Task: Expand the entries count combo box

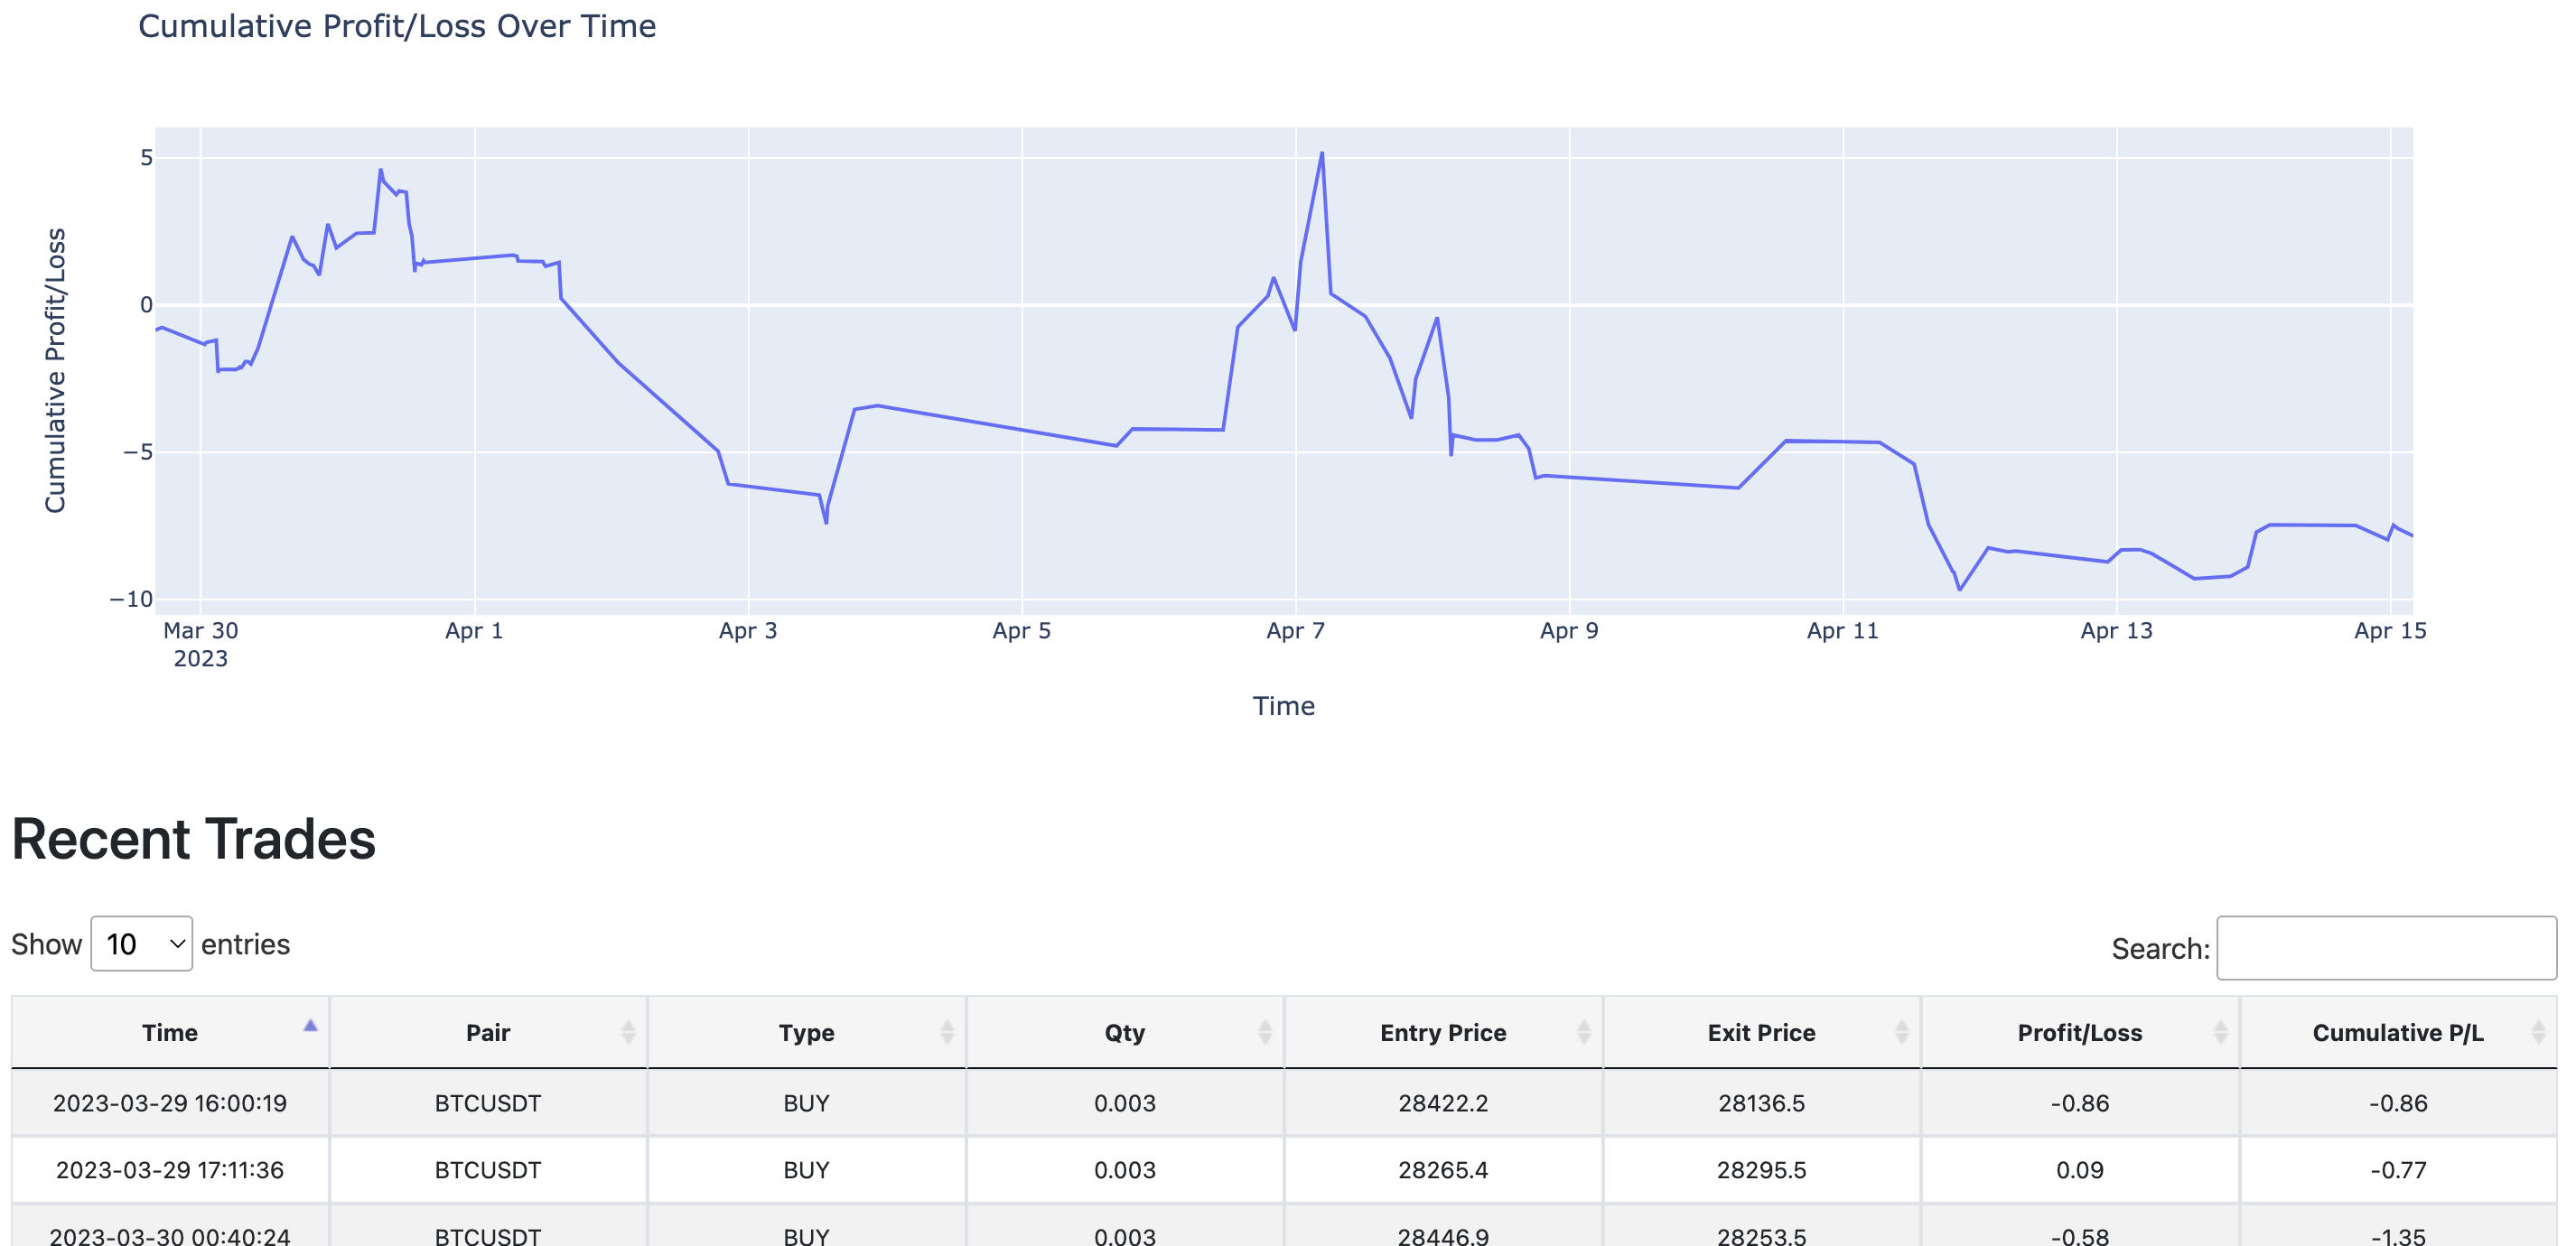Action: coord(140,943)
